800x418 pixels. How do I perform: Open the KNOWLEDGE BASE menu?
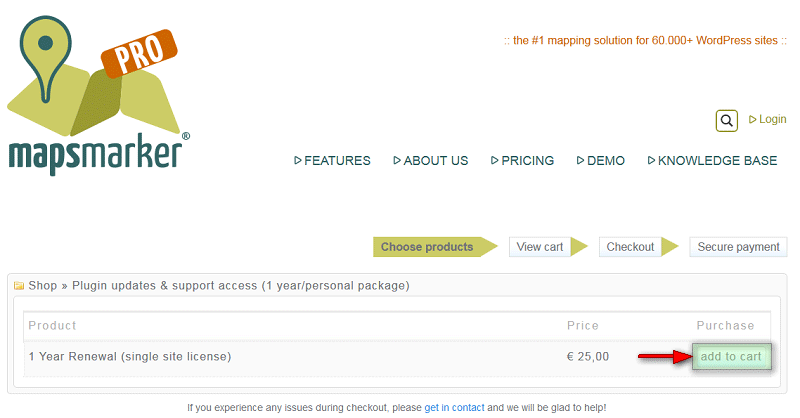(712, 161)
